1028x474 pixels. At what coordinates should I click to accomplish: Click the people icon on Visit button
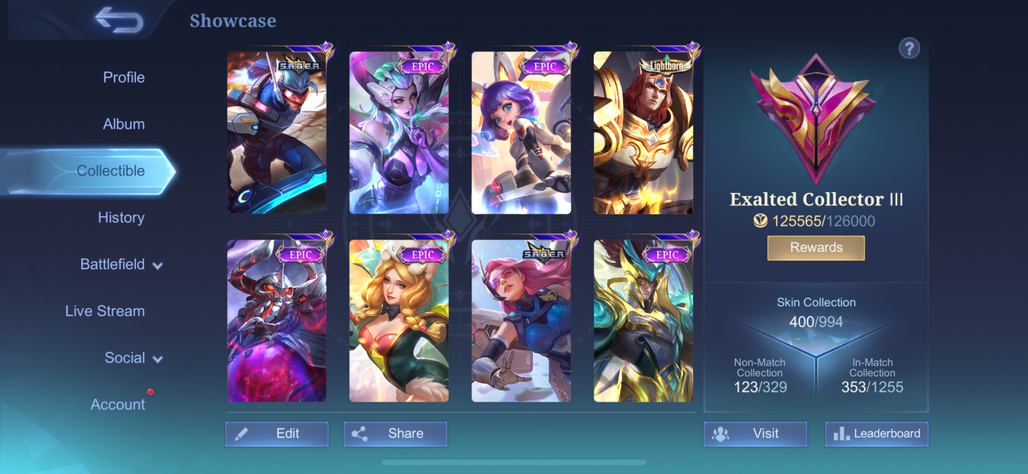721,434
